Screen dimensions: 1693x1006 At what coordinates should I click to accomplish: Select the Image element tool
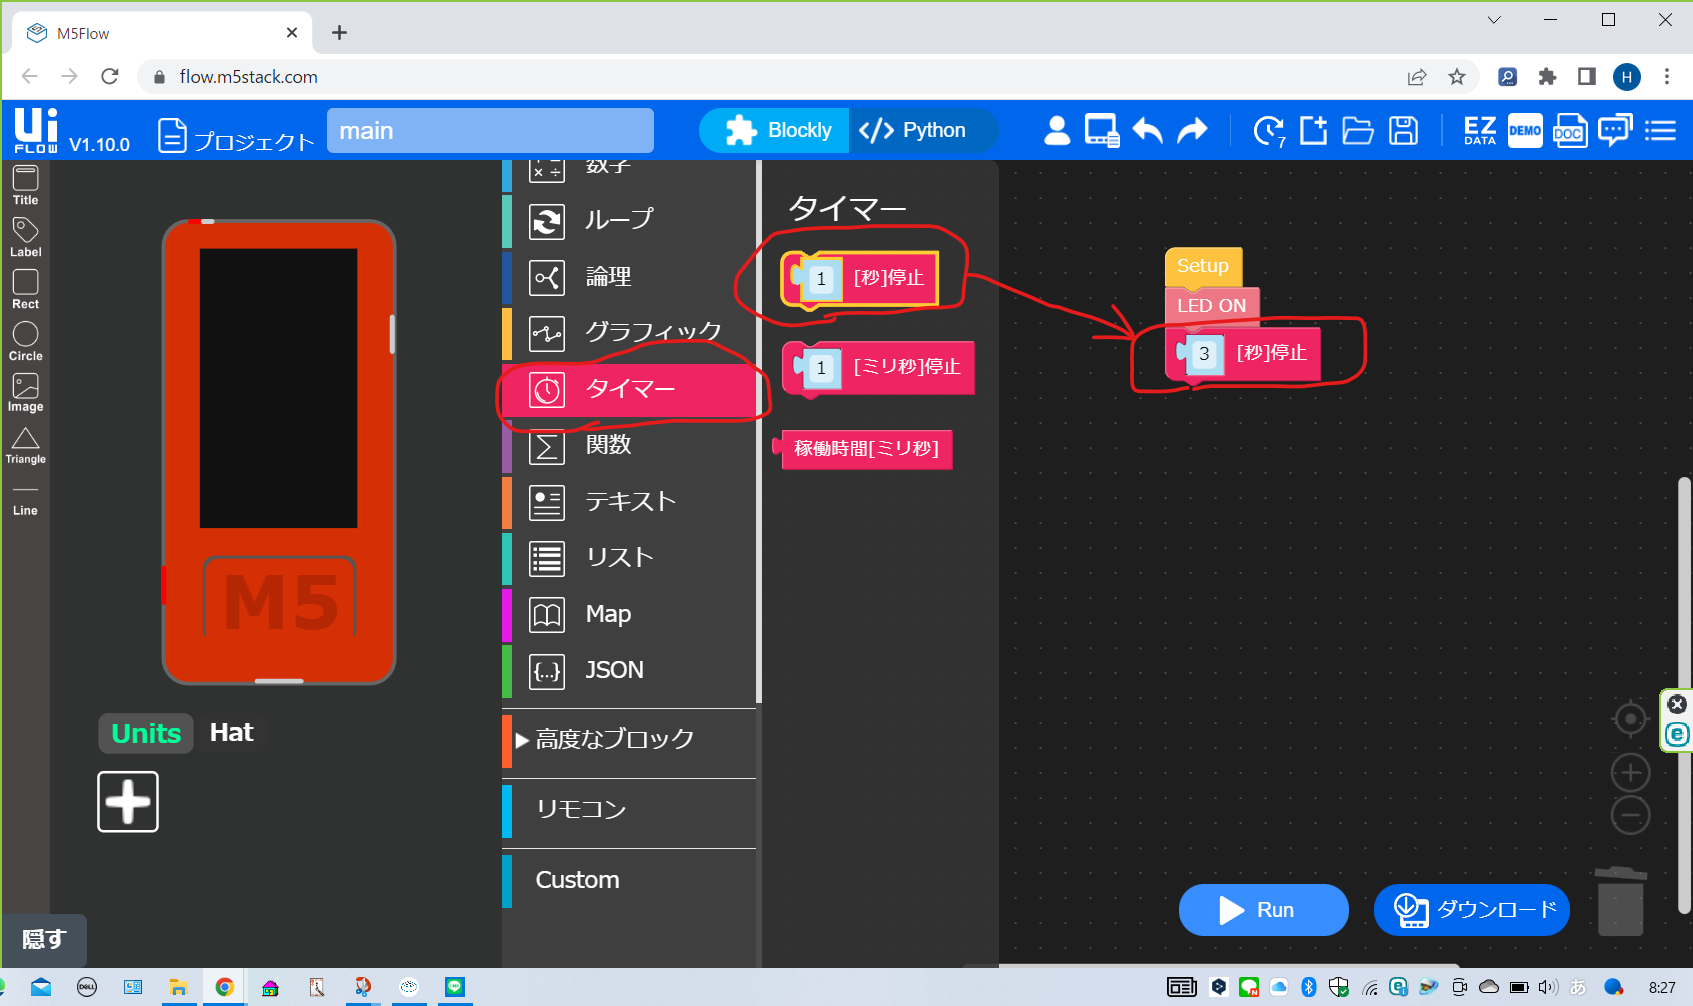pos(26,393)
